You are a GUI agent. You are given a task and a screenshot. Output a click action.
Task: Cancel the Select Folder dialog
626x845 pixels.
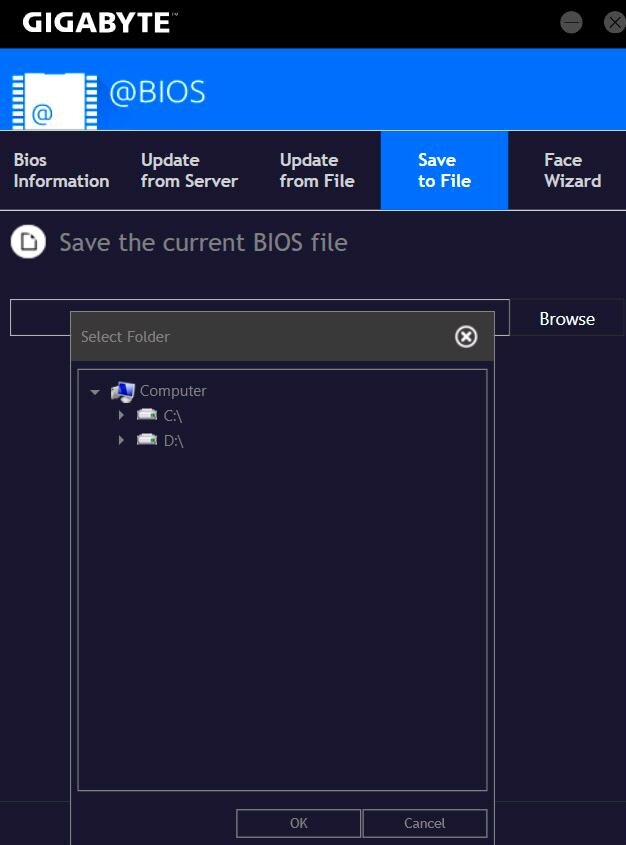tap(425, 823)
